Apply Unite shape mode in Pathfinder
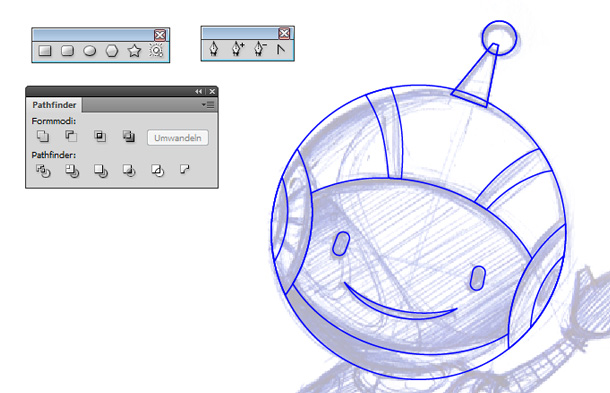This screenshot has height=393, width=610. pos(43,136)
